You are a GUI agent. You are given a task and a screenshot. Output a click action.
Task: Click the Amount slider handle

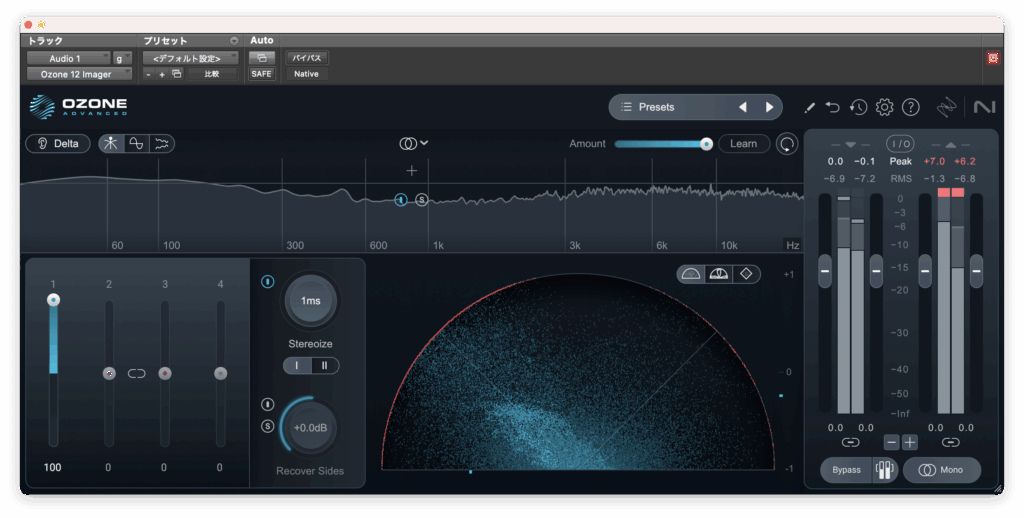[706, 144]
